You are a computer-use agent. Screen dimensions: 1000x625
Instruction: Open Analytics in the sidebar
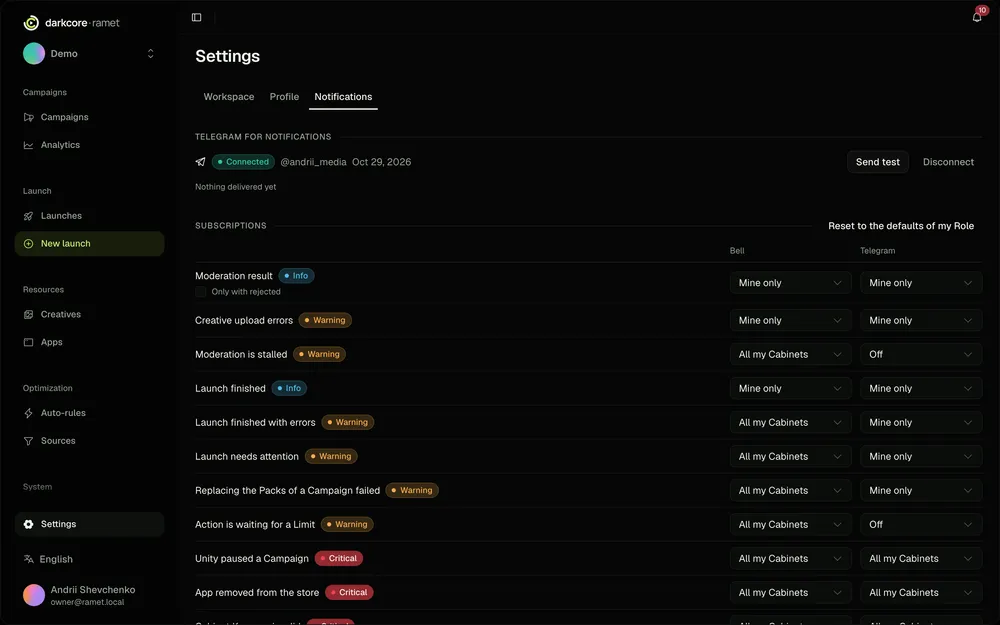(x=89, y=145)
